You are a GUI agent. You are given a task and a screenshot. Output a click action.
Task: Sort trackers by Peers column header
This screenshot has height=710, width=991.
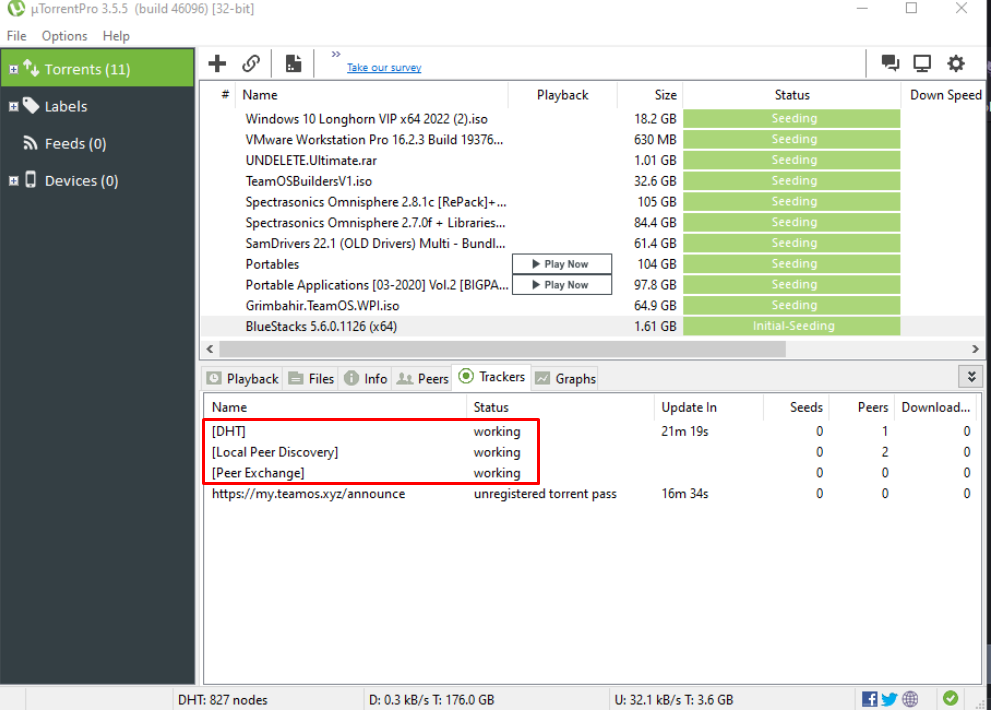click(x=862, y=407)
